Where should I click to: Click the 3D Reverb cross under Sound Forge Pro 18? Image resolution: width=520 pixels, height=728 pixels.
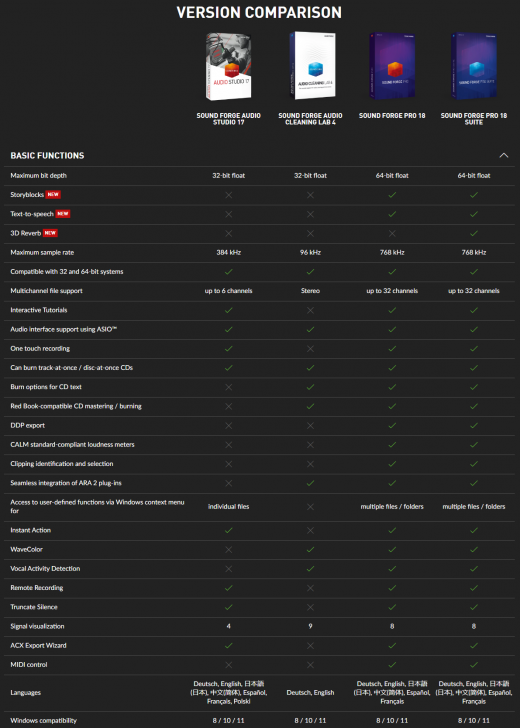392,233
